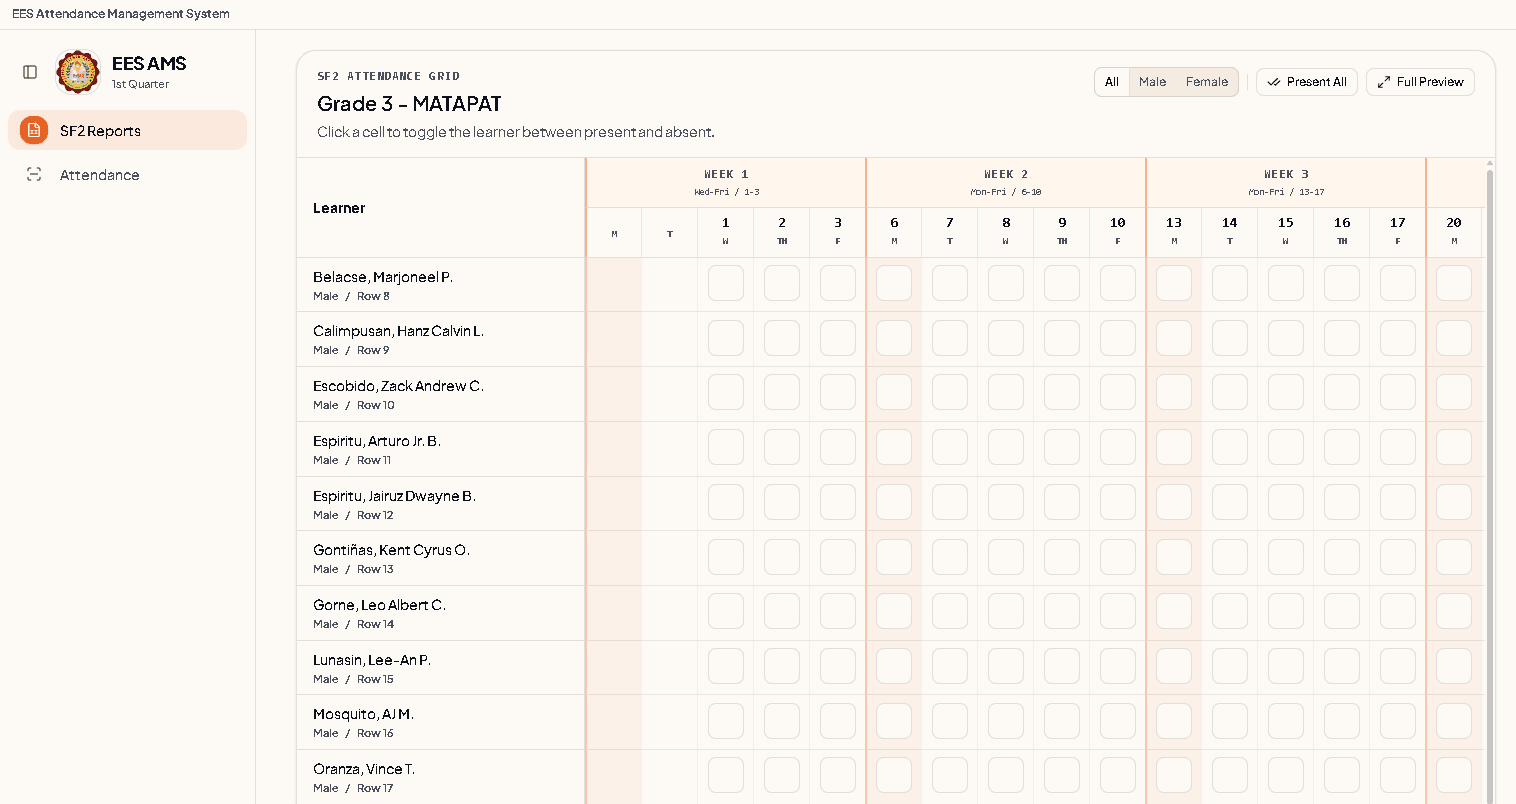The image size is (1516, 804).
Task: Click the day 20 date header
Action: coord(1454,232)
